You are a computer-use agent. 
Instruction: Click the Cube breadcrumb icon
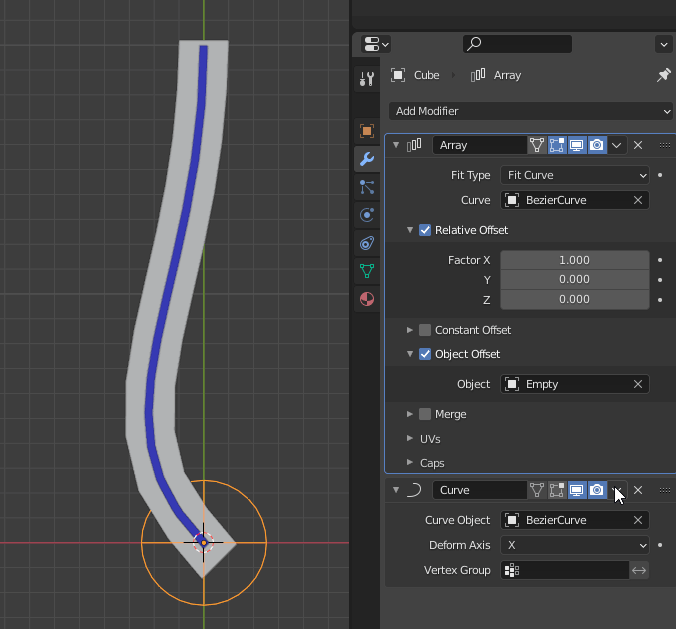398,75
